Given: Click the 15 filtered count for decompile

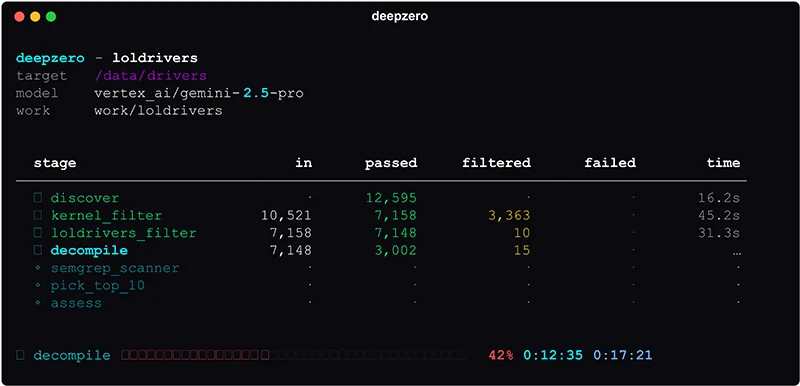Looking at the screenshot, I should tap(522, 251).
